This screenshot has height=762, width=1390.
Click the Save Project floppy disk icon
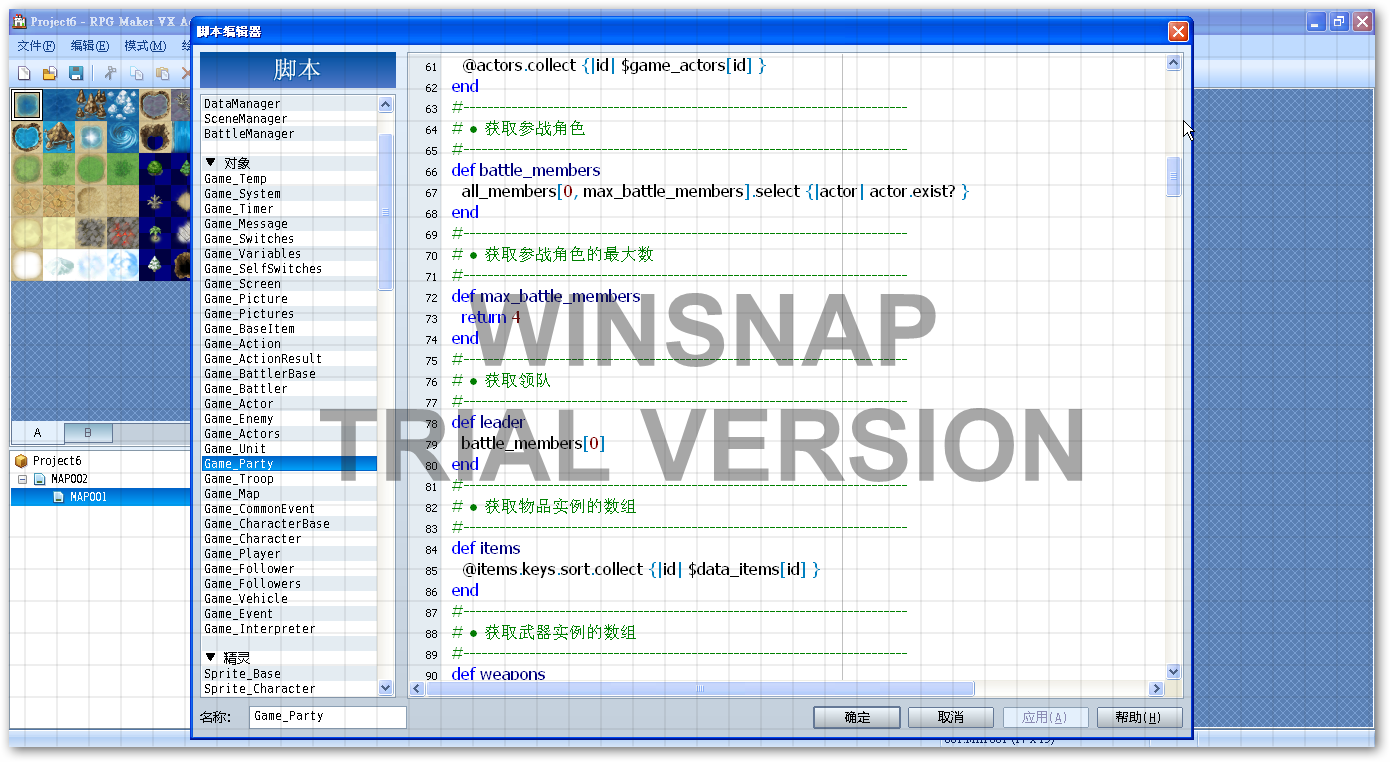(x=76, y=74)
